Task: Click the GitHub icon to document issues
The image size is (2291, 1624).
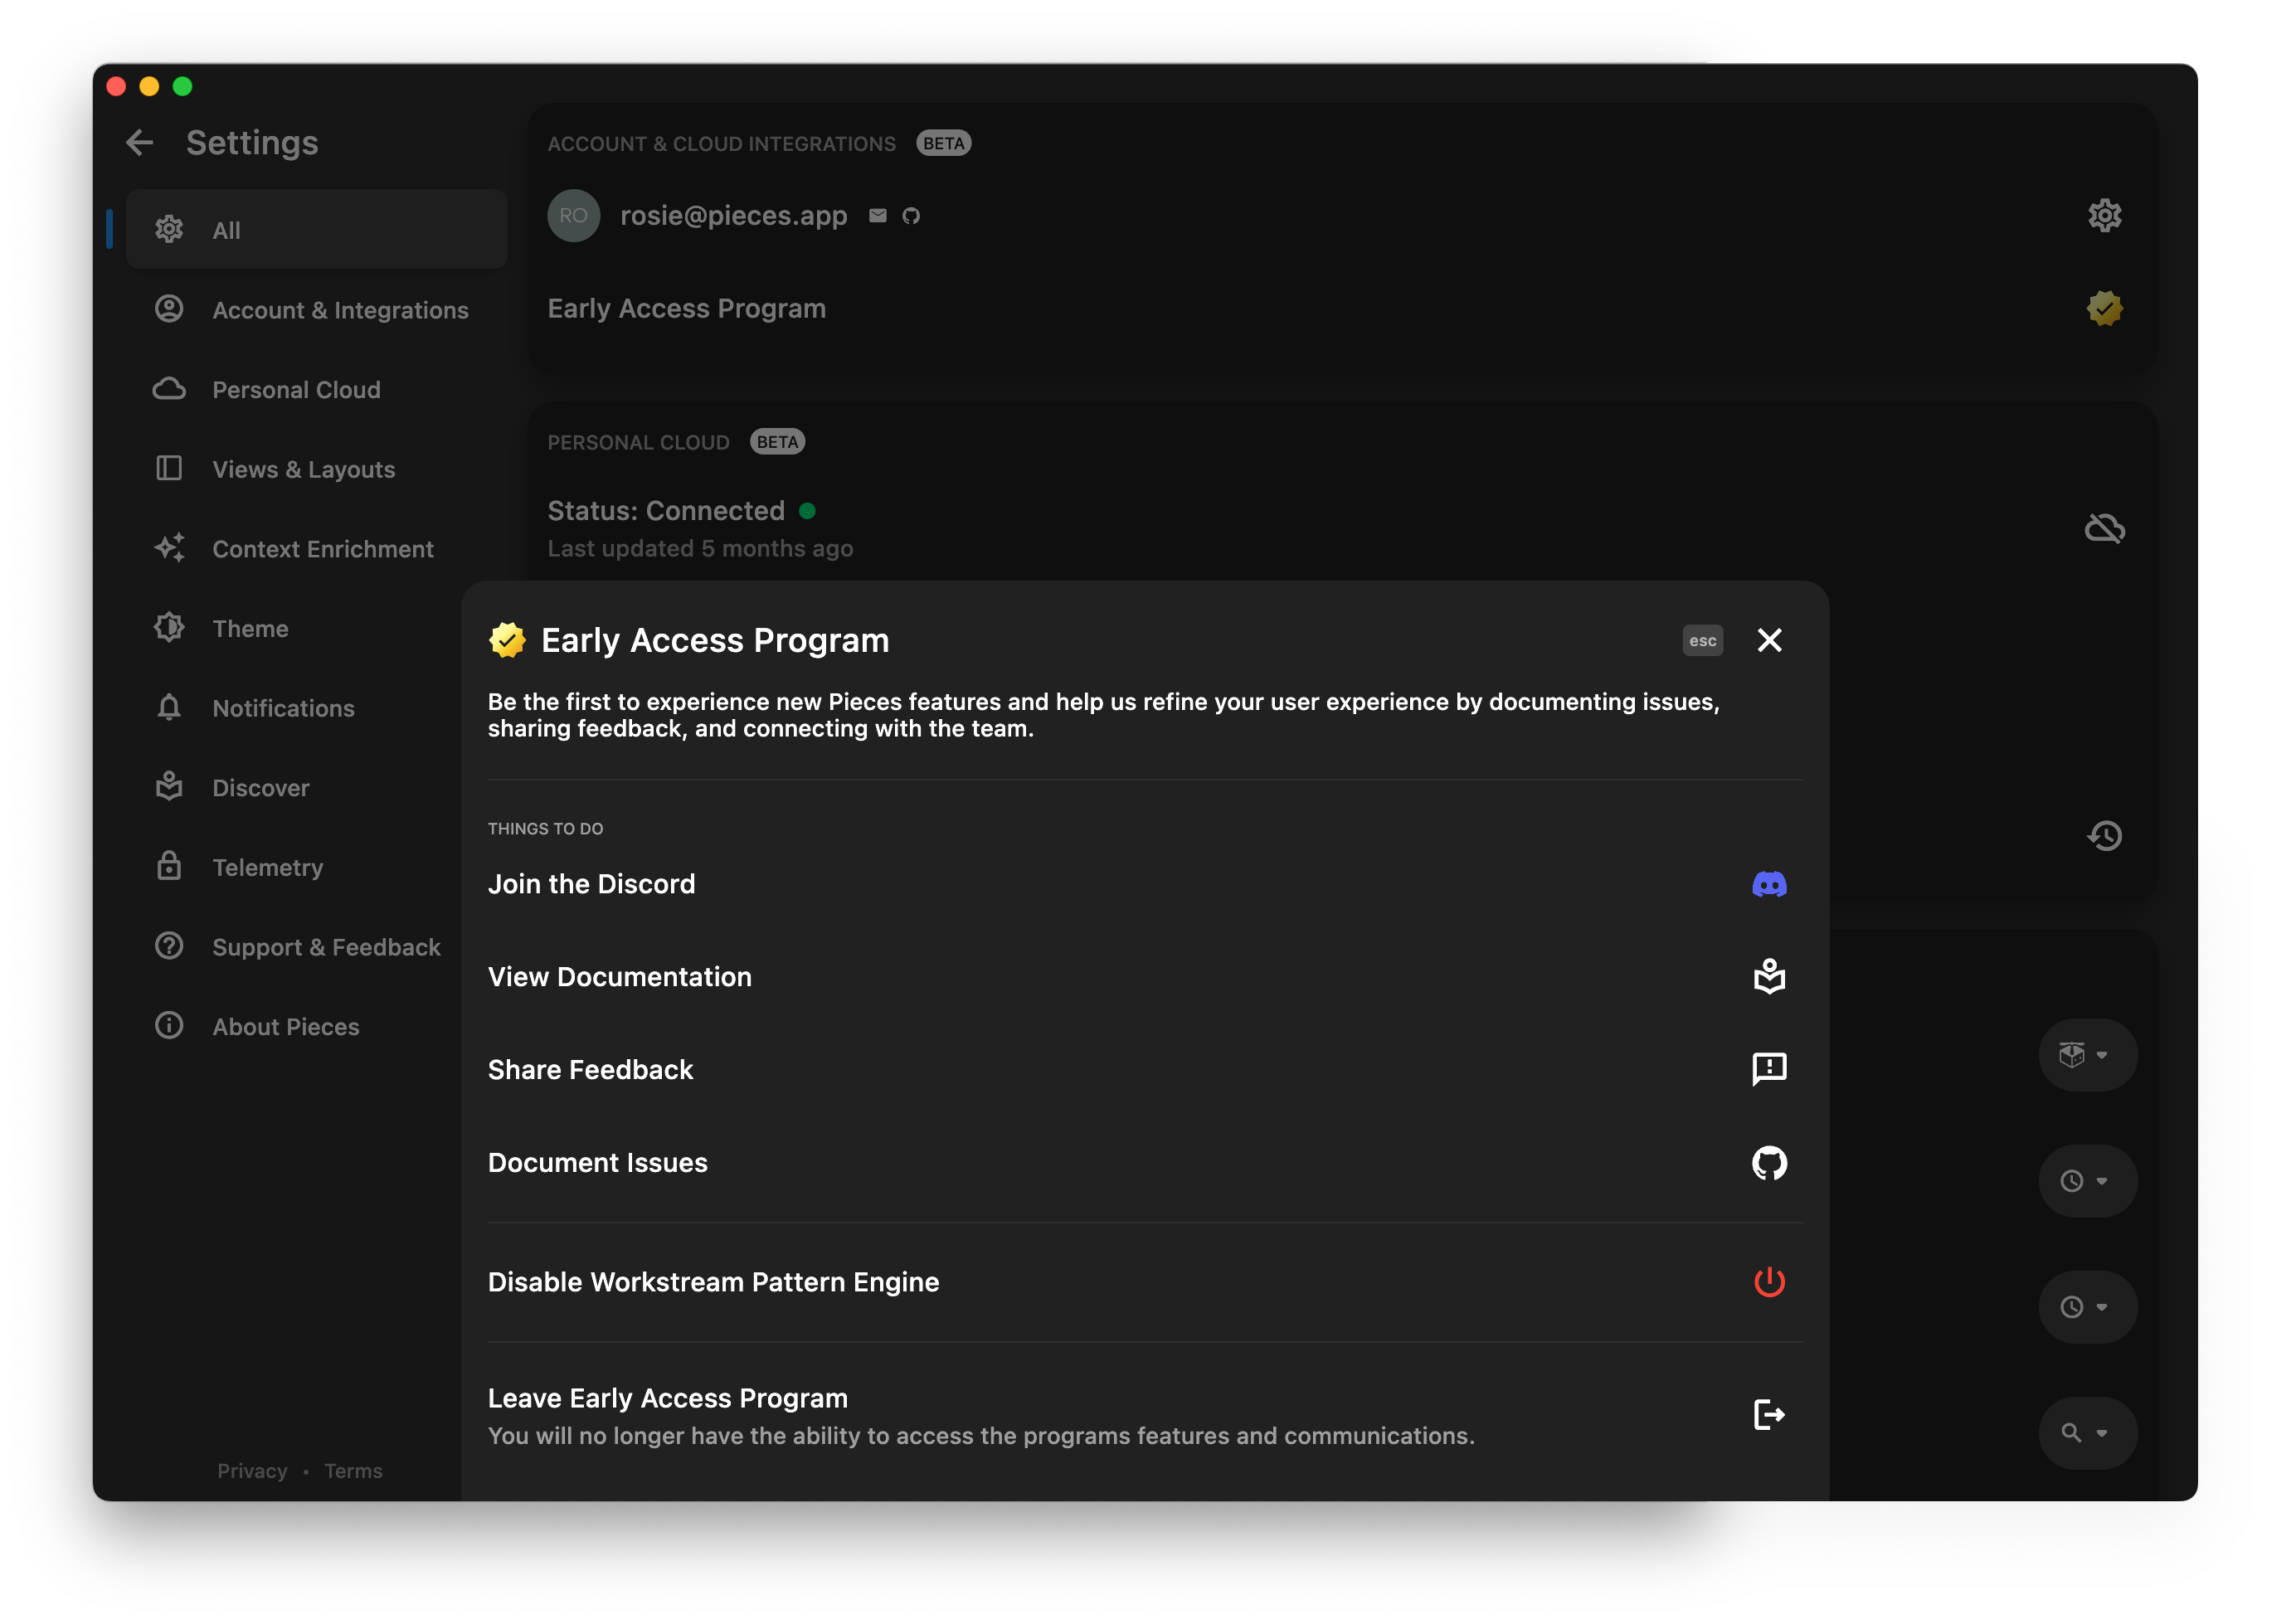Action: tap(1768, 1162)
